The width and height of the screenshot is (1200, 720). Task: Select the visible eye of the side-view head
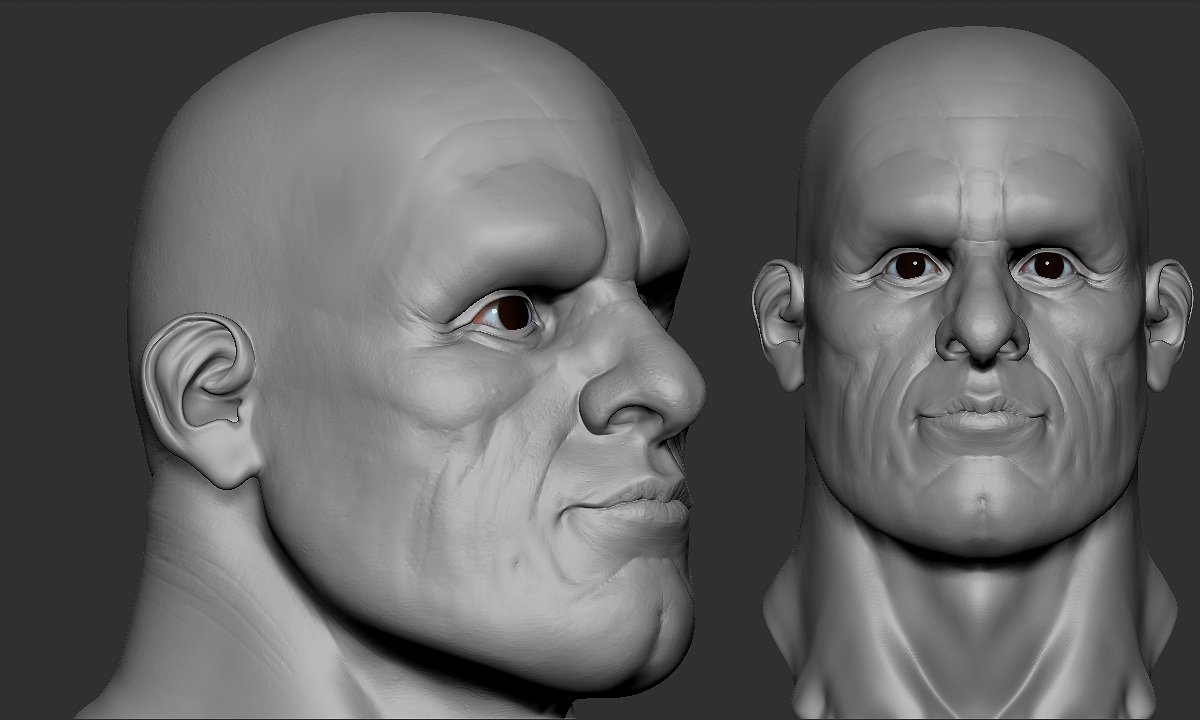pos(506,314)
